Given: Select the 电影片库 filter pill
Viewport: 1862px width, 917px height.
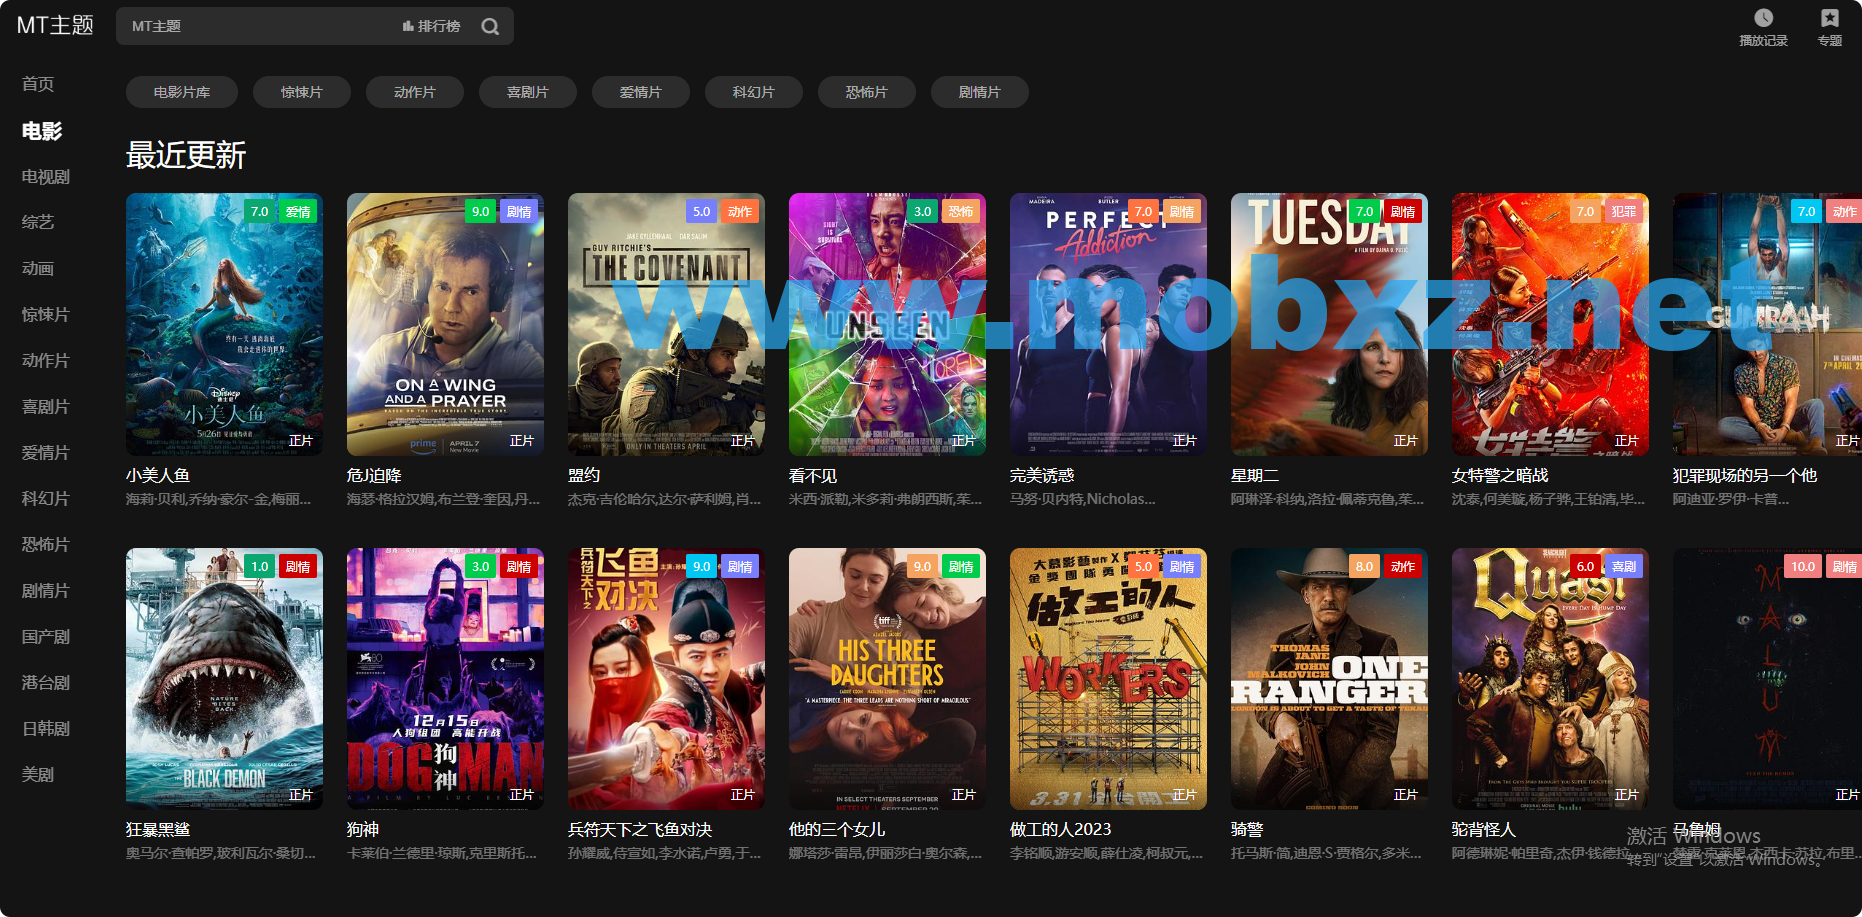Looking at the screenshot, I should click(x=182, y=92).
